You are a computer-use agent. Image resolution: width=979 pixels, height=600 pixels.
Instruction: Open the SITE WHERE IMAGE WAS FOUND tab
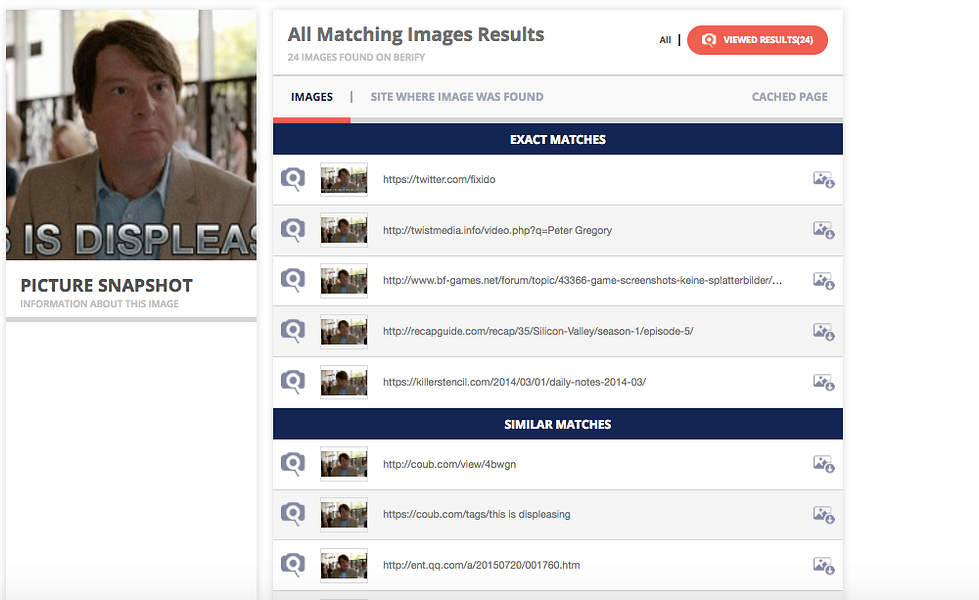click(x=456, y=97)
